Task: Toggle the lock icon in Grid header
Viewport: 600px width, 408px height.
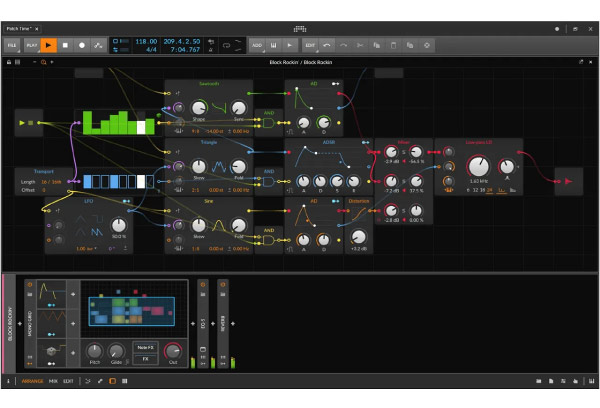Action: click(x=9, y=62)
